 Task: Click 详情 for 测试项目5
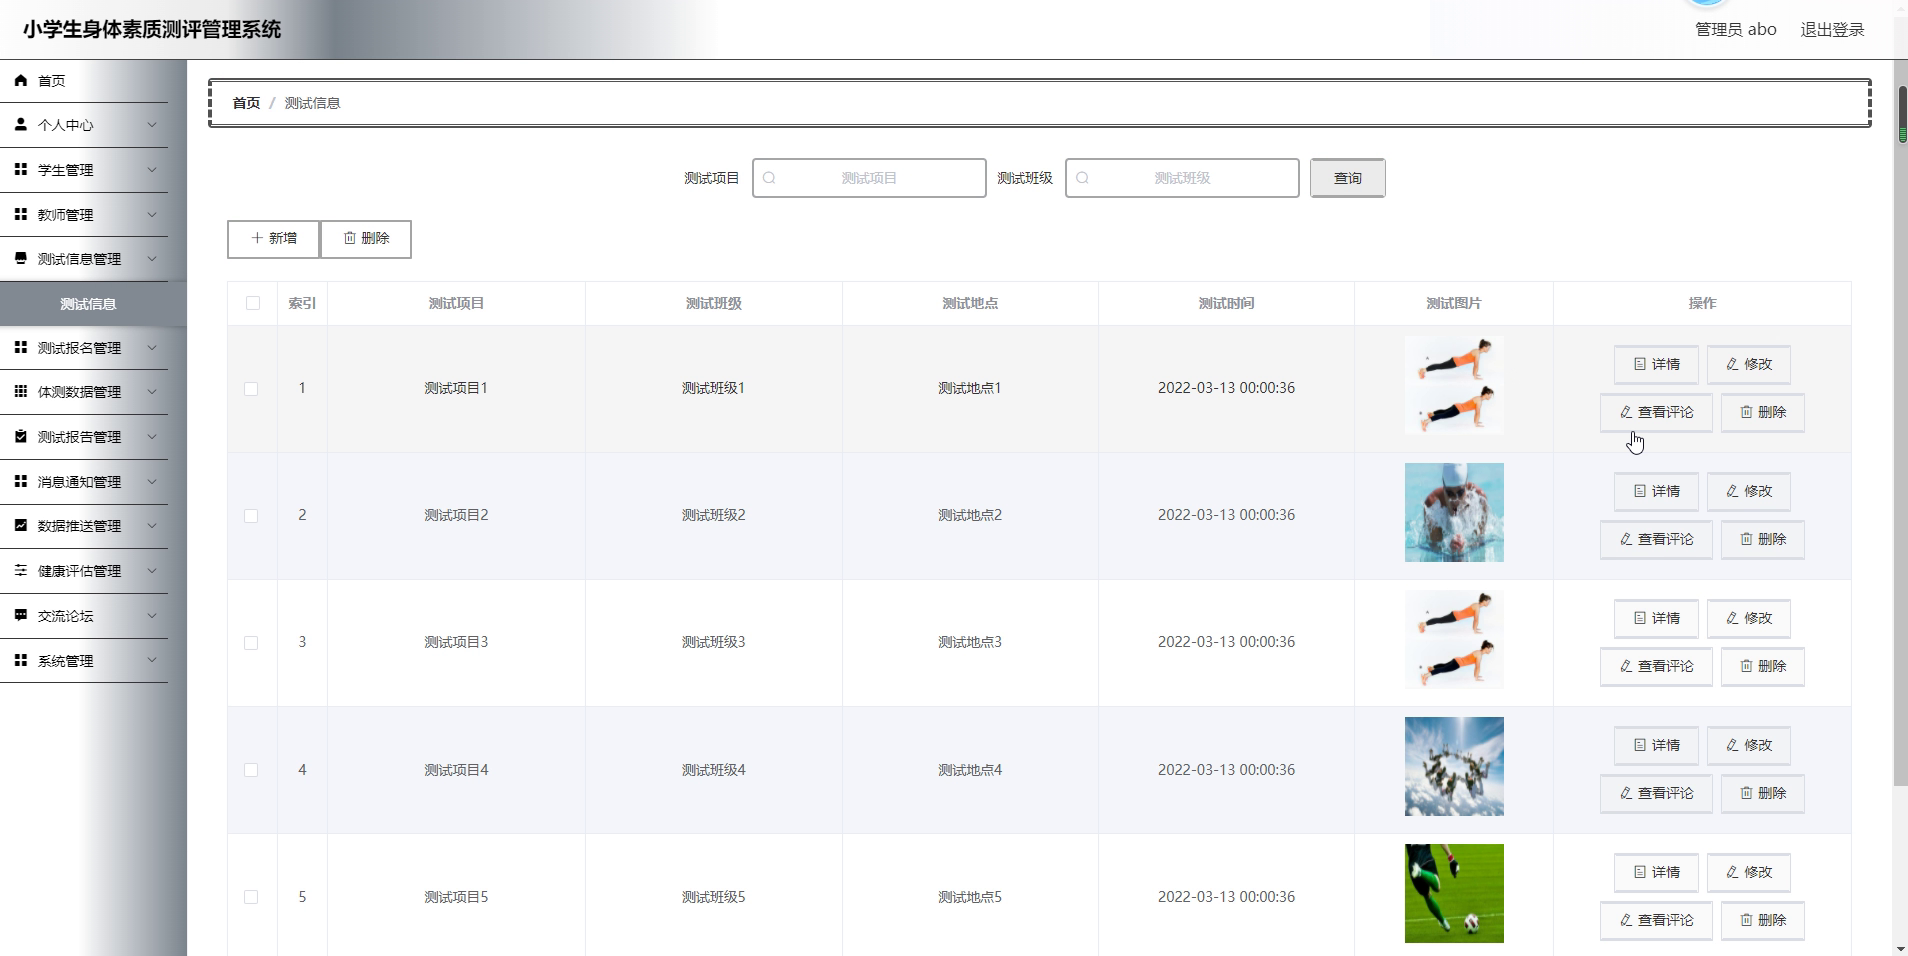coord(1656,872)
